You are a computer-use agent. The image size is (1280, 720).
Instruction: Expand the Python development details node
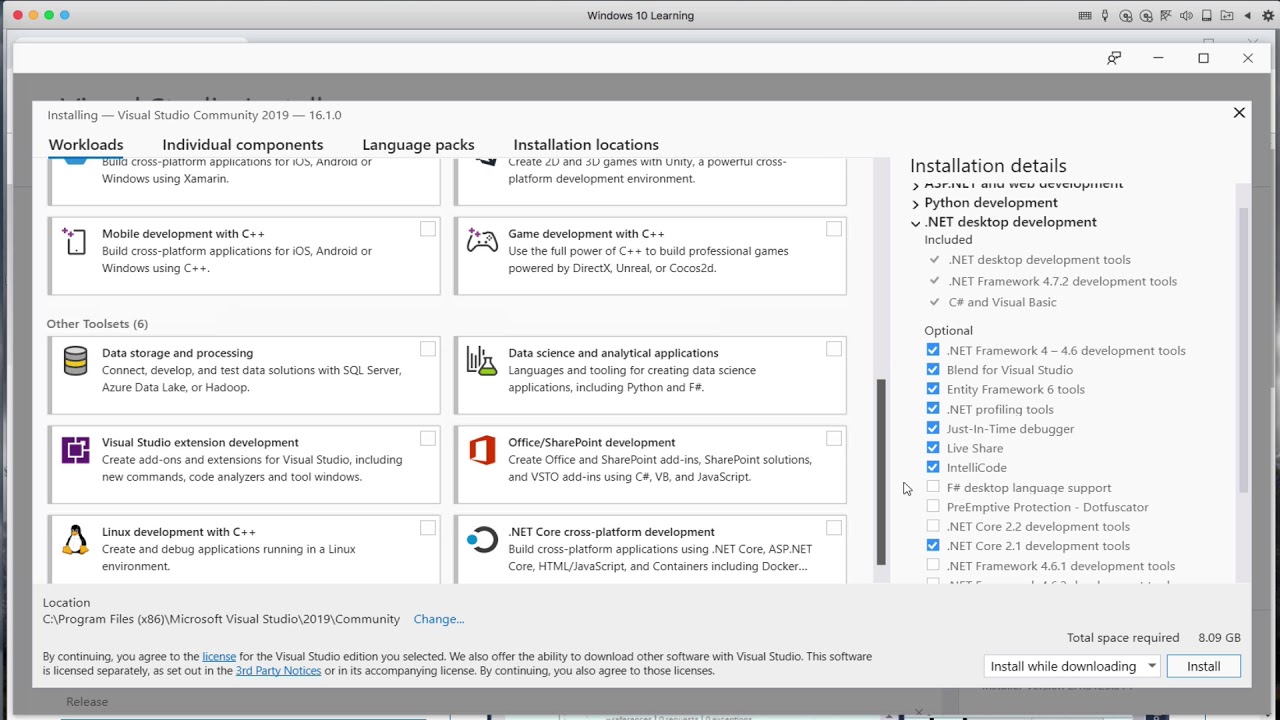(x=916, y=203)
